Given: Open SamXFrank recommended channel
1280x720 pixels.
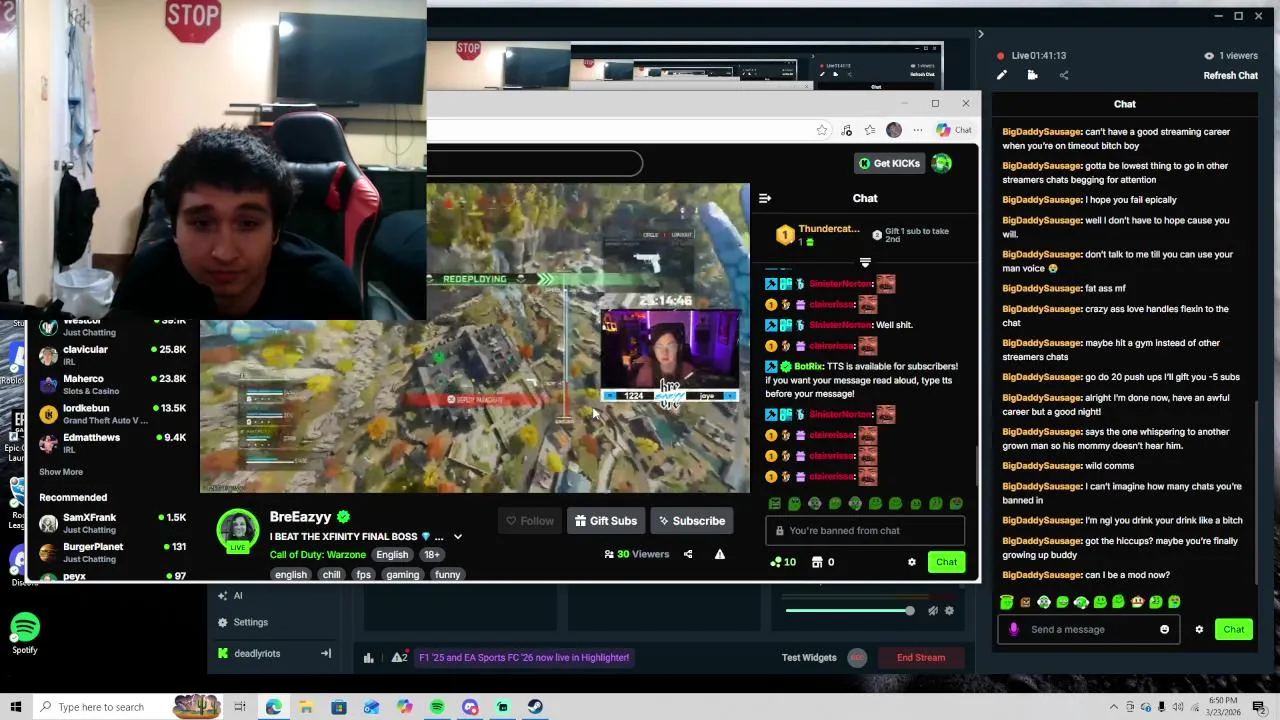Looking at the screenshot, I should coord(111,523).
